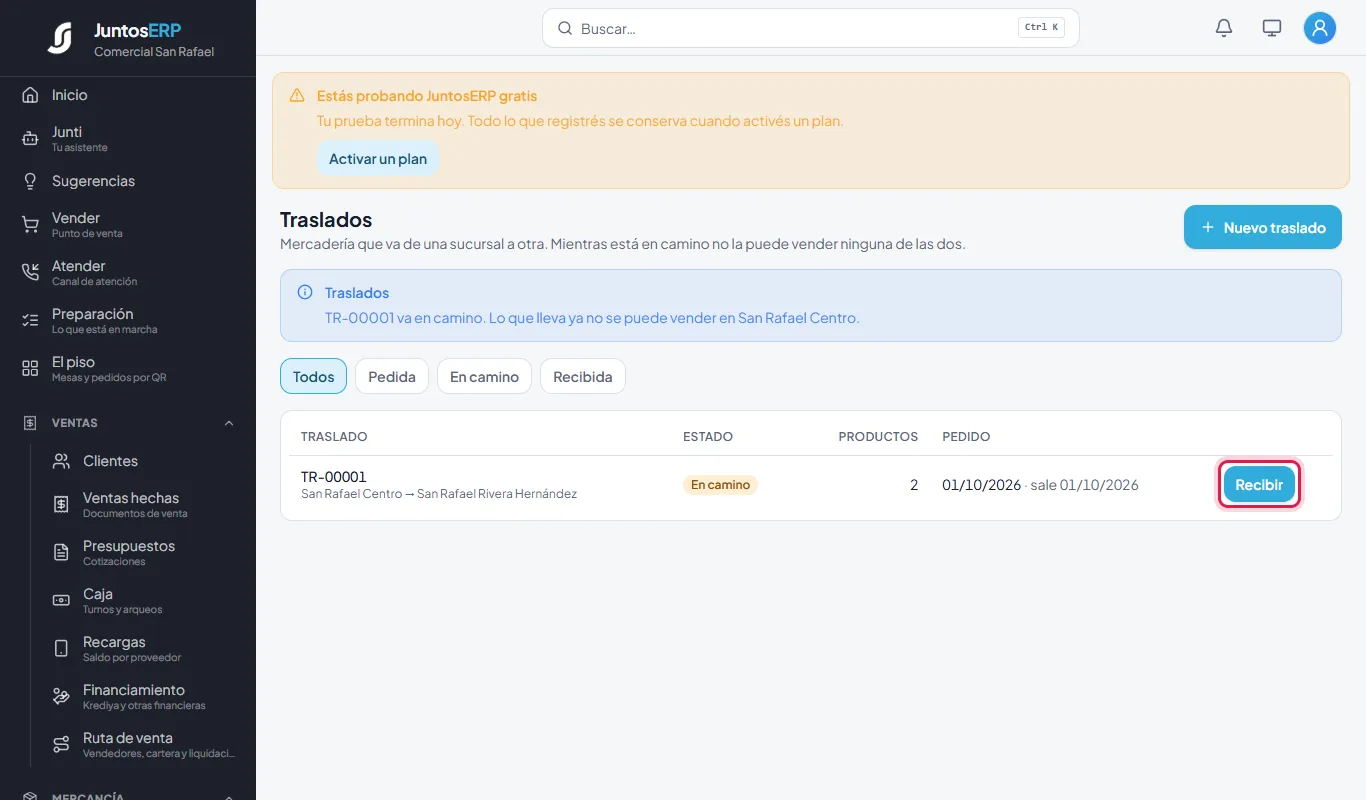
Task: Click the Presupuestos document icon
Action: click(x=61, y=553)
